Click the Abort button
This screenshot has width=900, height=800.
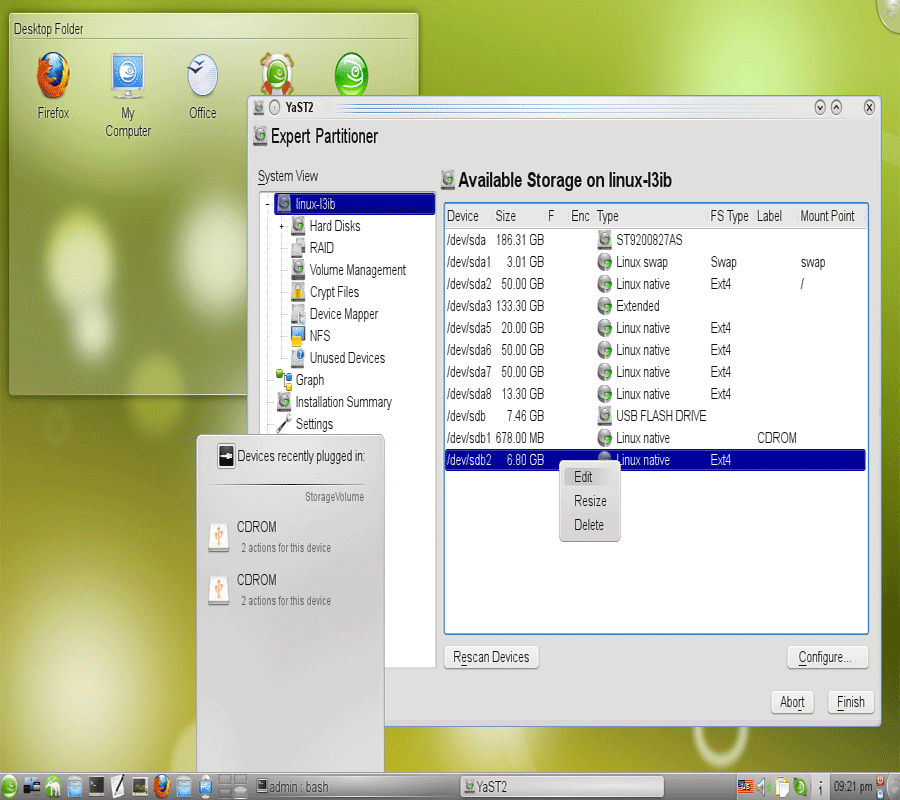[x=792, y=702]
